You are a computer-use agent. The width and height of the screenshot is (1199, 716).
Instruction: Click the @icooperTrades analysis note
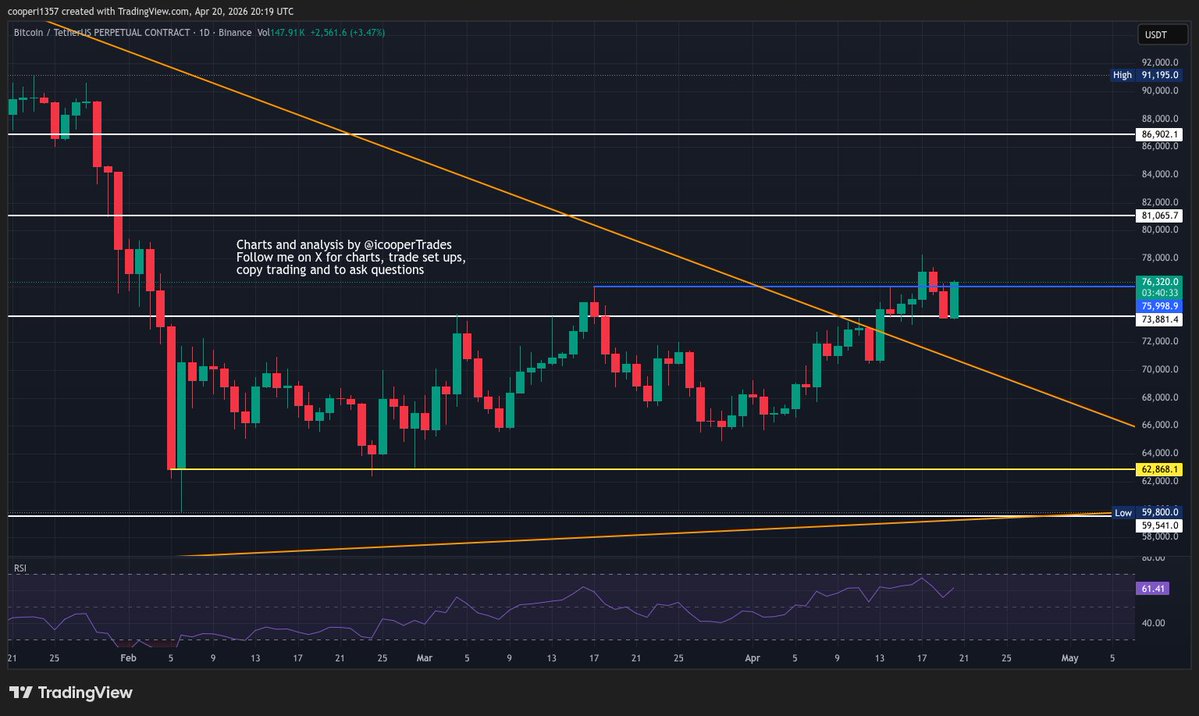(x=344, y=257)
